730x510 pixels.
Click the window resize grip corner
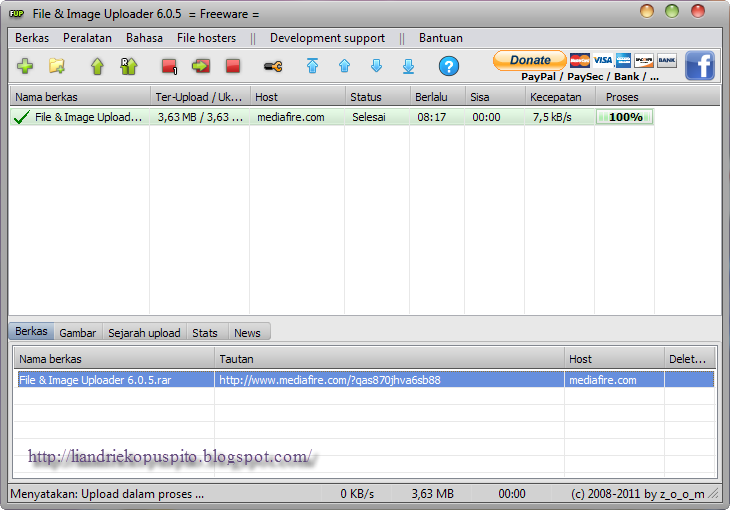pyautogui.click(x=713, y=495)
